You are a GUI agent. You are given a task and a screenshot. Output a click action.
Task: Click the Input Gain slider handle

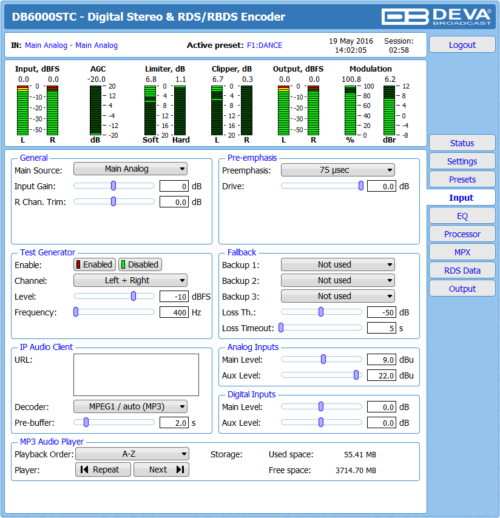click(113, 186)
